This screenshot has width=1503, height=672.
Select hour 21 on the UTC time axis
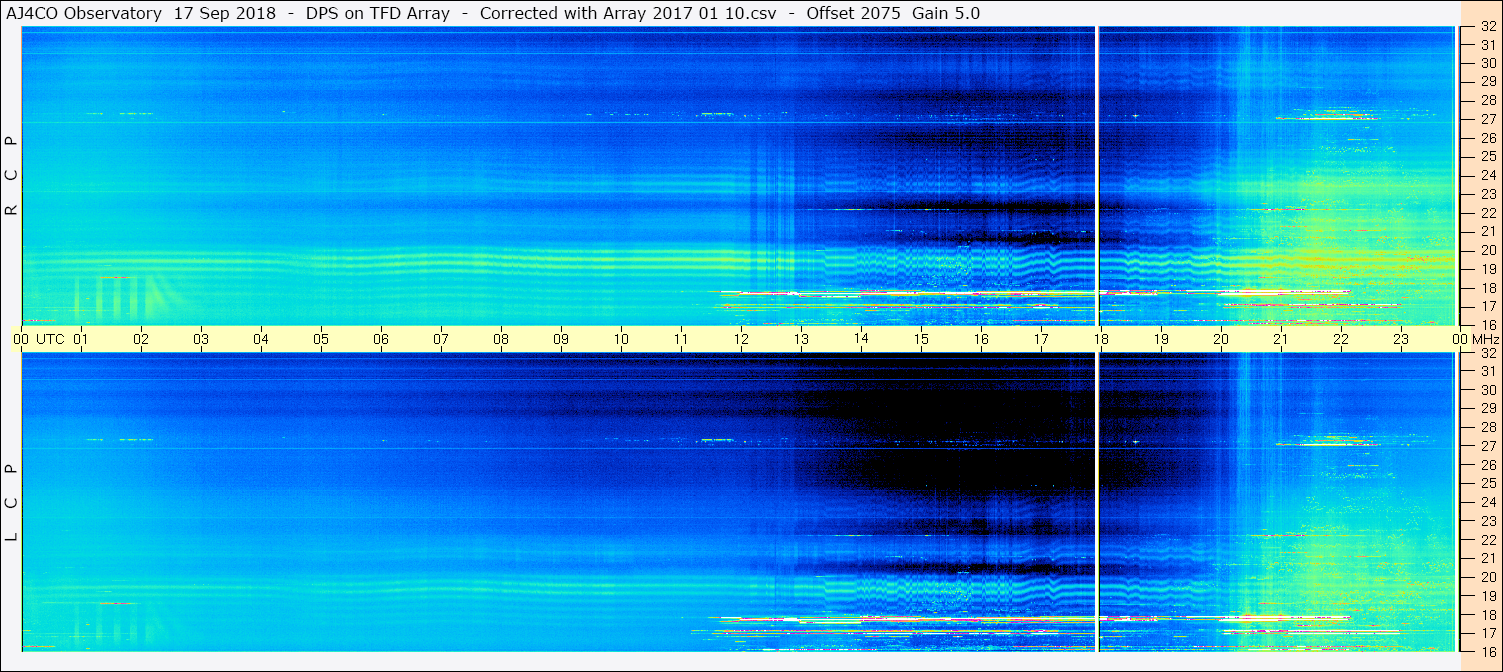(1281, 339)
